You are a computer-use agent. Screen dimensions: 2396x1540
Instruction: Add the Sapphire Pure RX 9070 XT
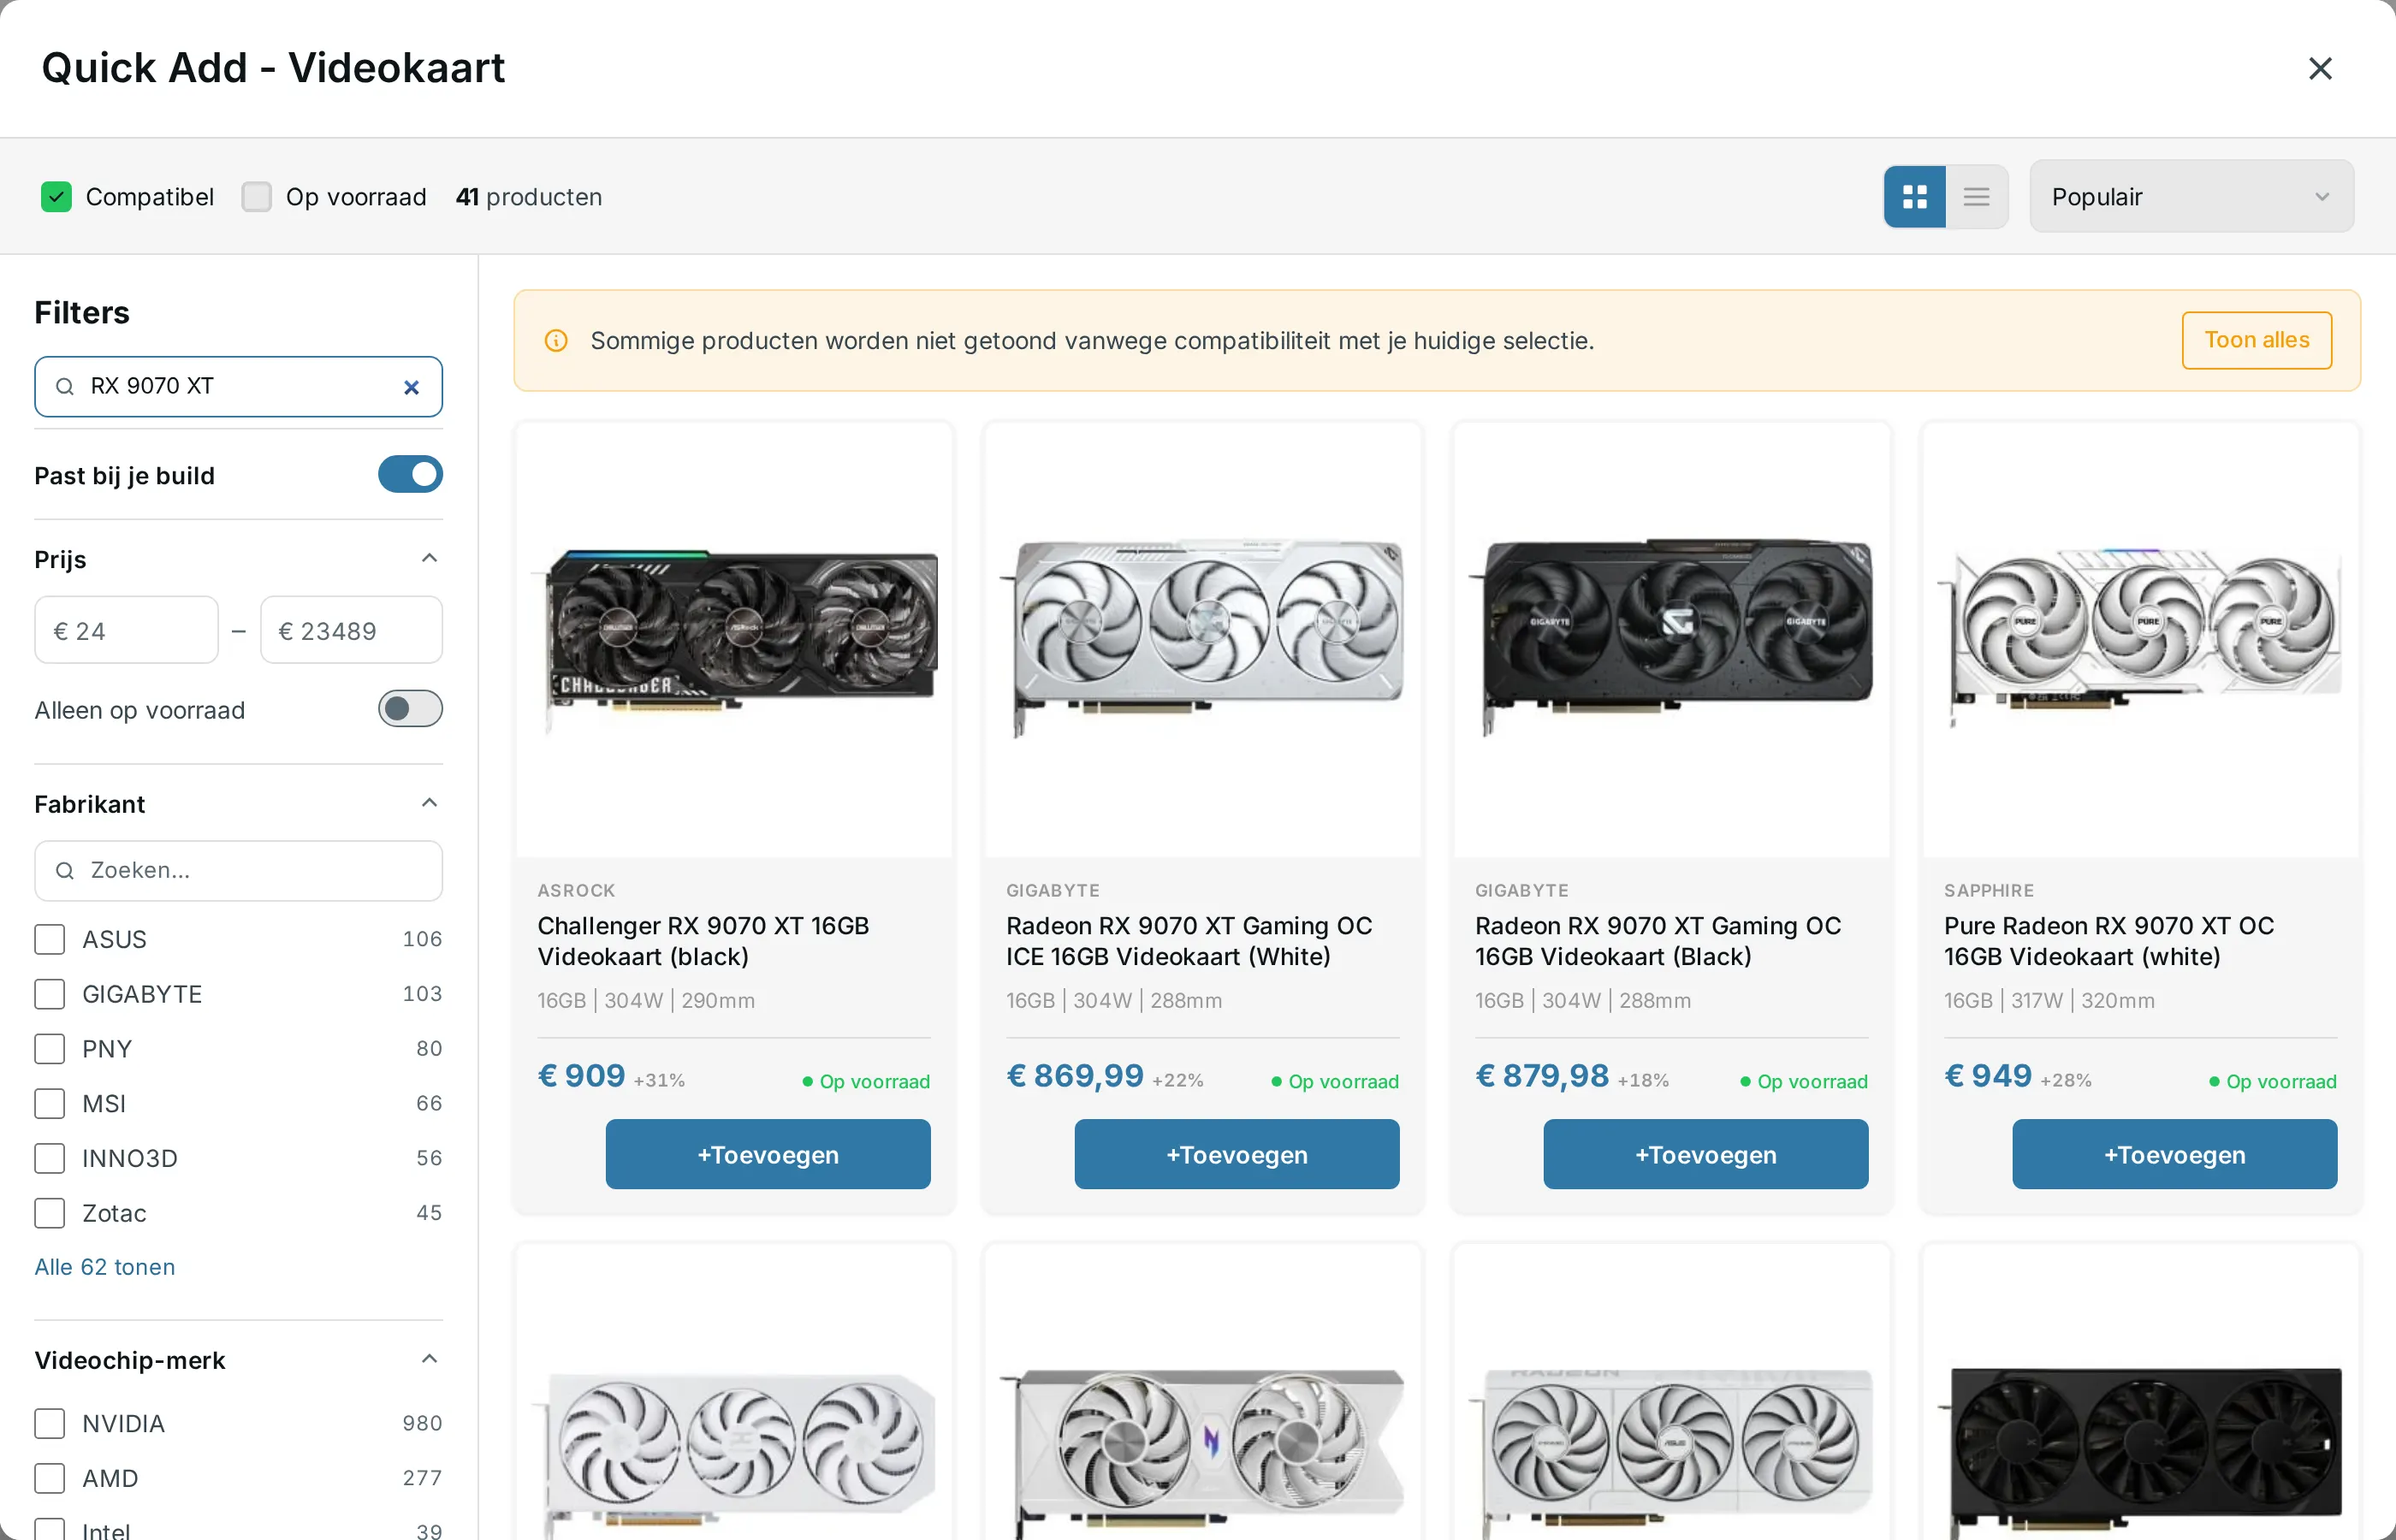pos(2174,1154)
